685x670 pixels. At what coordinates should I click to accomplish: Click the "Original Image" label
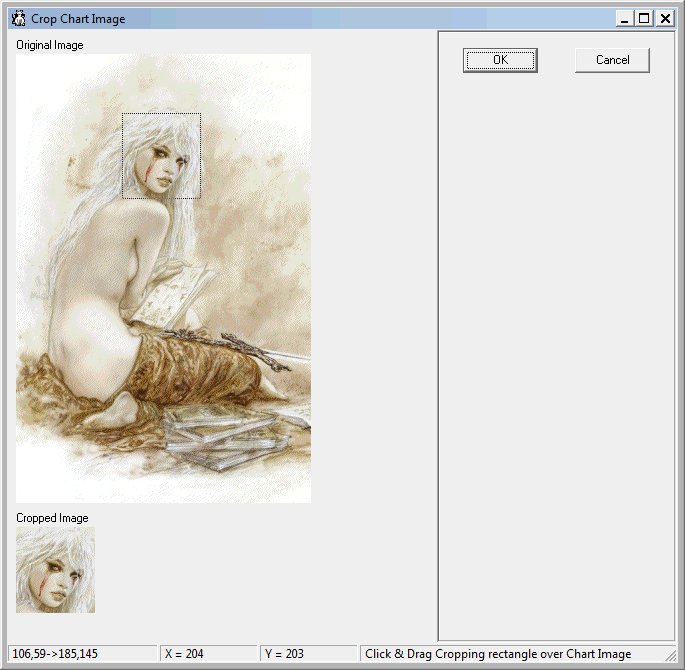[50, 45]
